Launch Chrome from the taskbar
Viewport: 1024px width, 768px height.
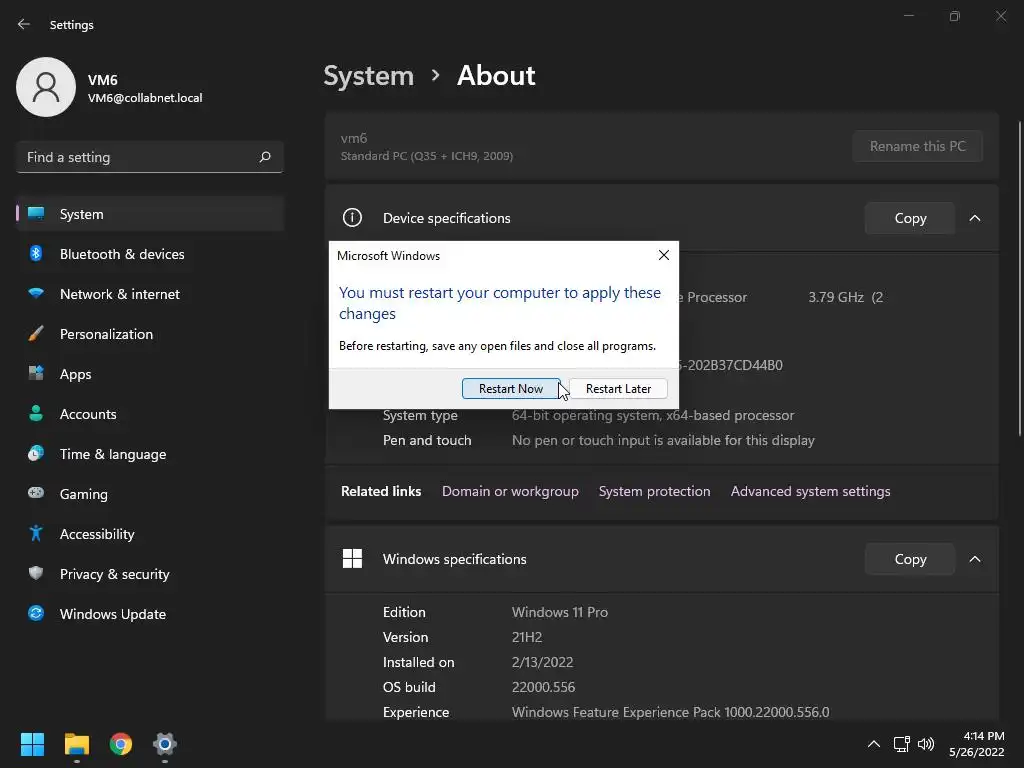(121, 744)
